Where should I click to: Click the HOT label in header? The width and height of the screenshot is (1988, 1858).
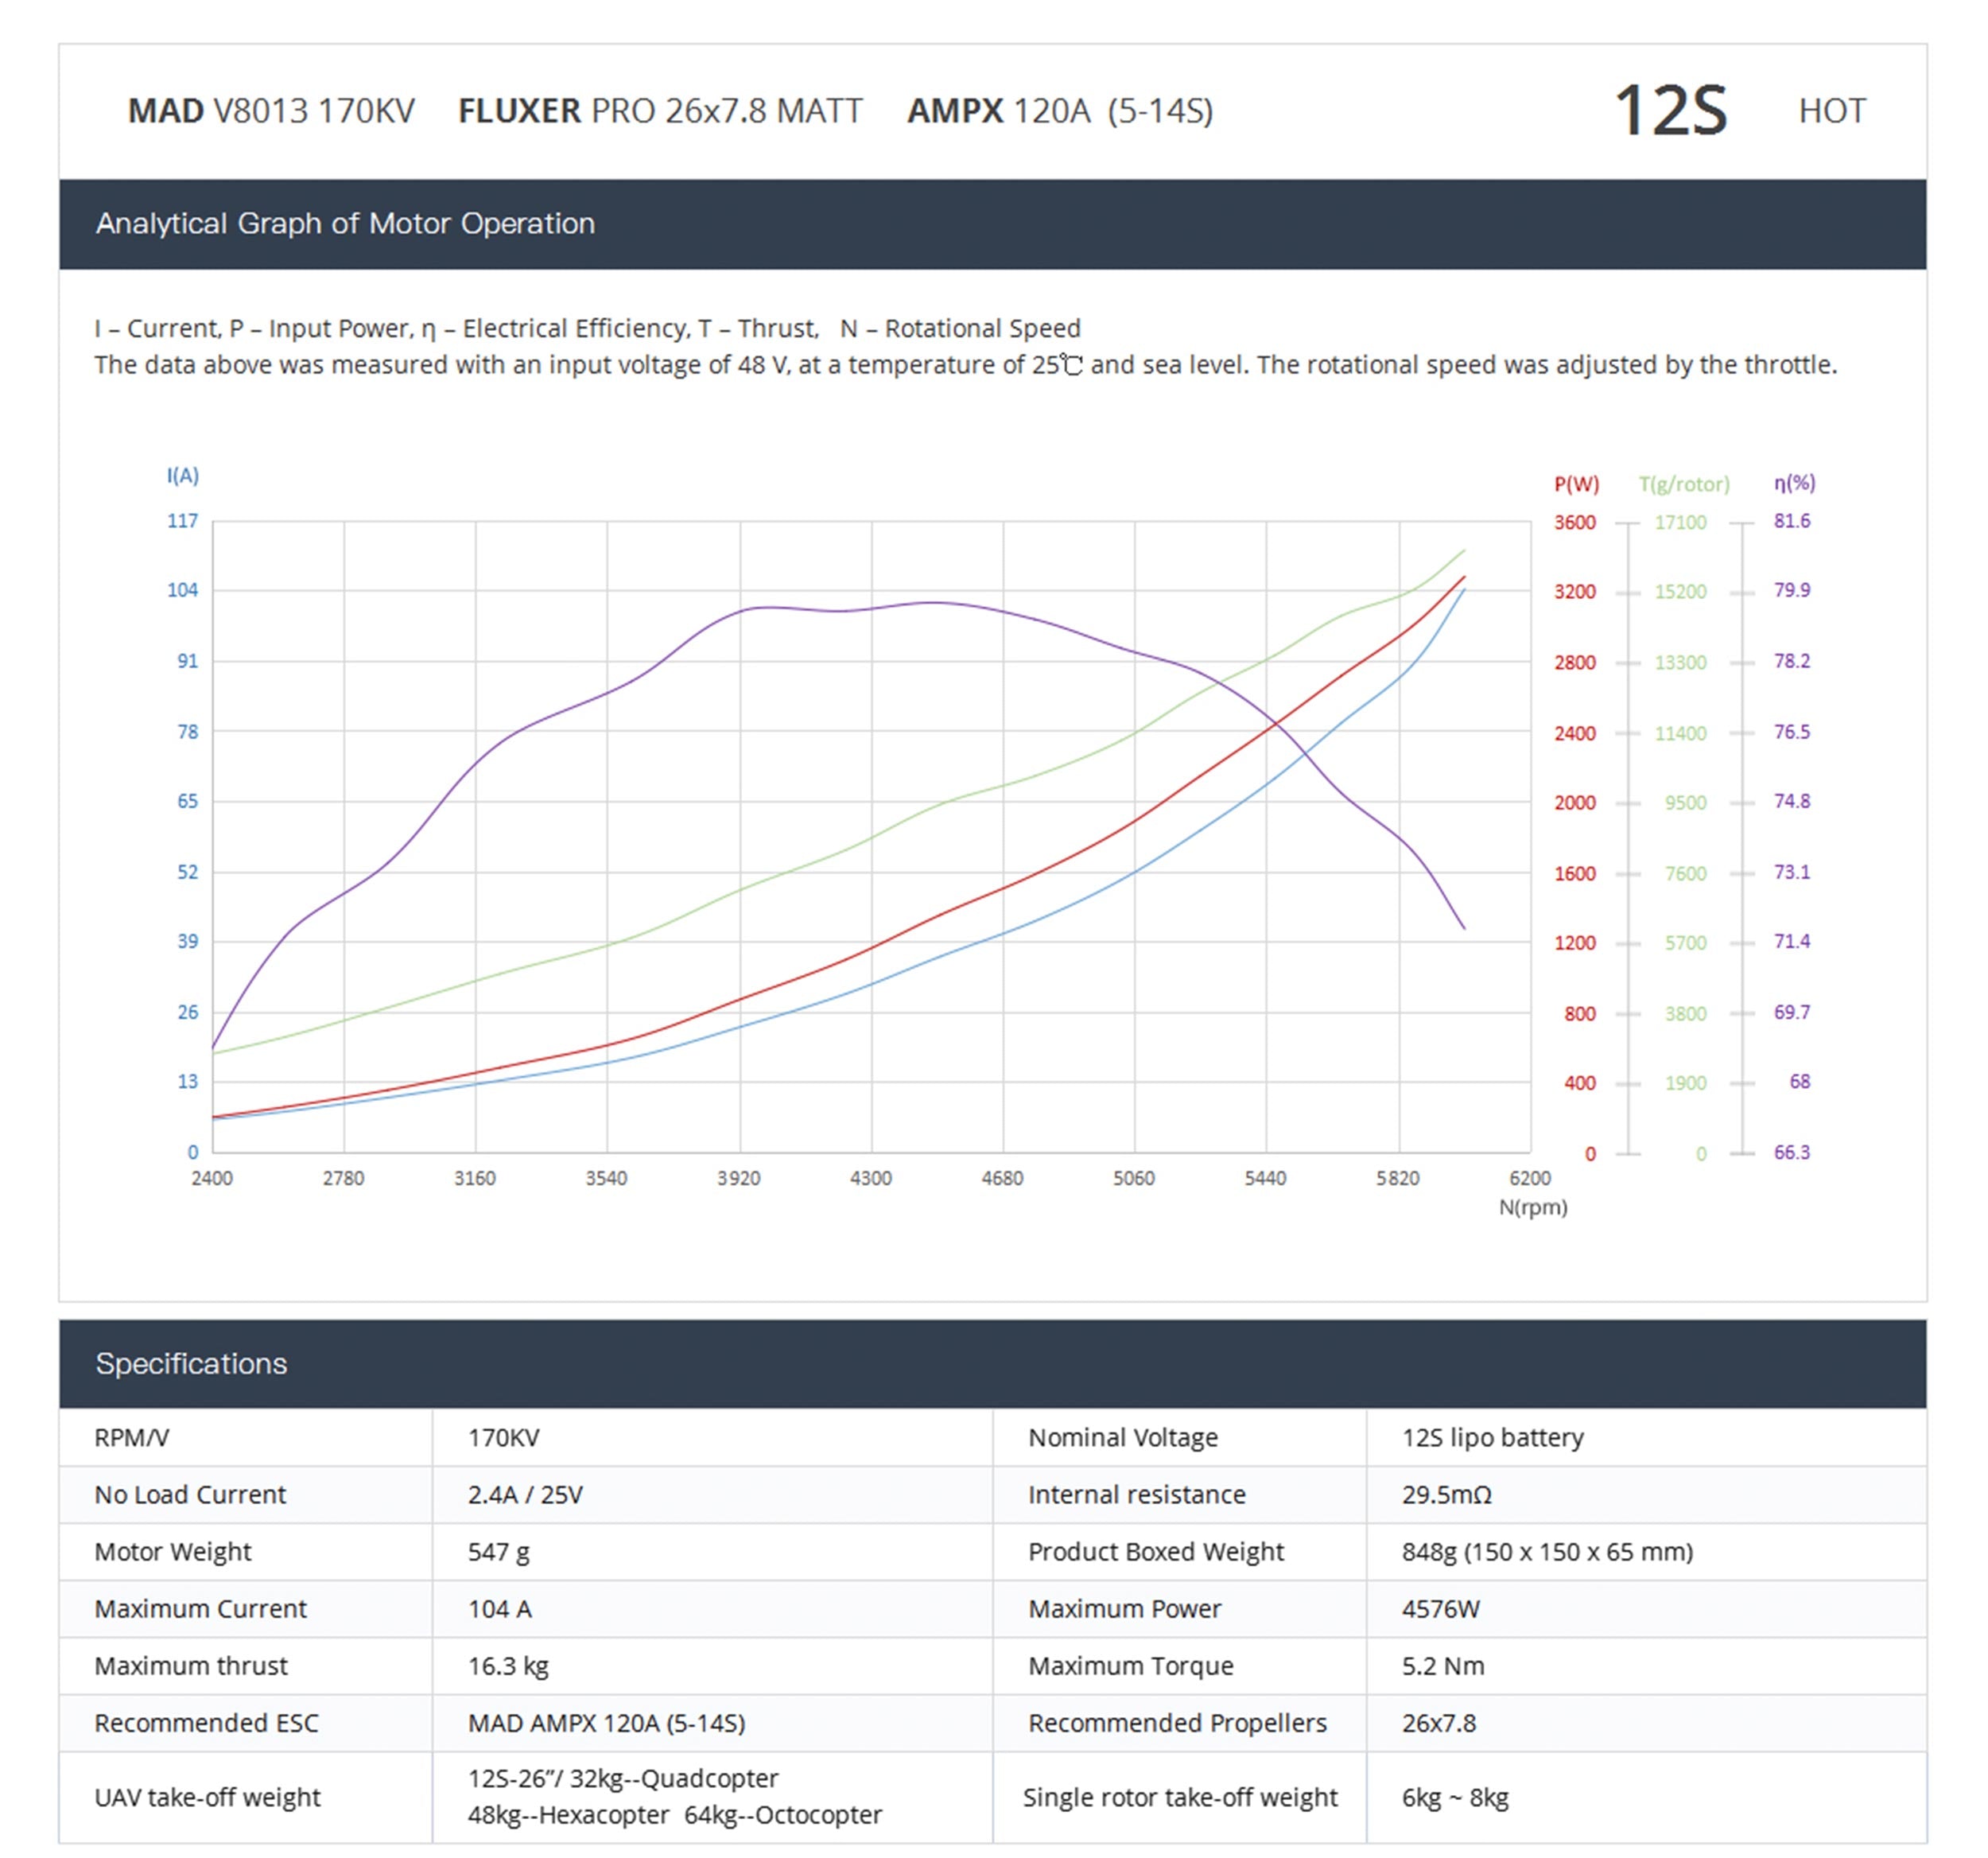[1831, 111]
